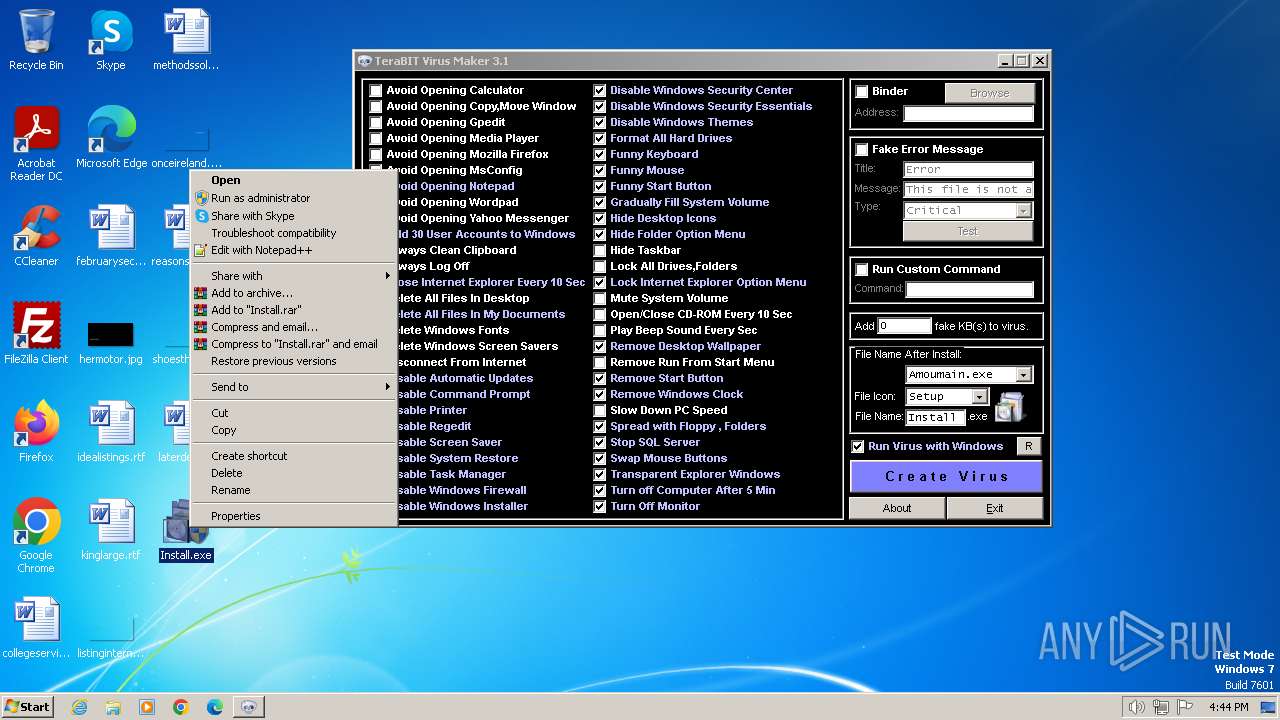Screen dimensions: 1280x720
Task: Launch Google Chrome desktop shortcut
Action: pos(36,536)
